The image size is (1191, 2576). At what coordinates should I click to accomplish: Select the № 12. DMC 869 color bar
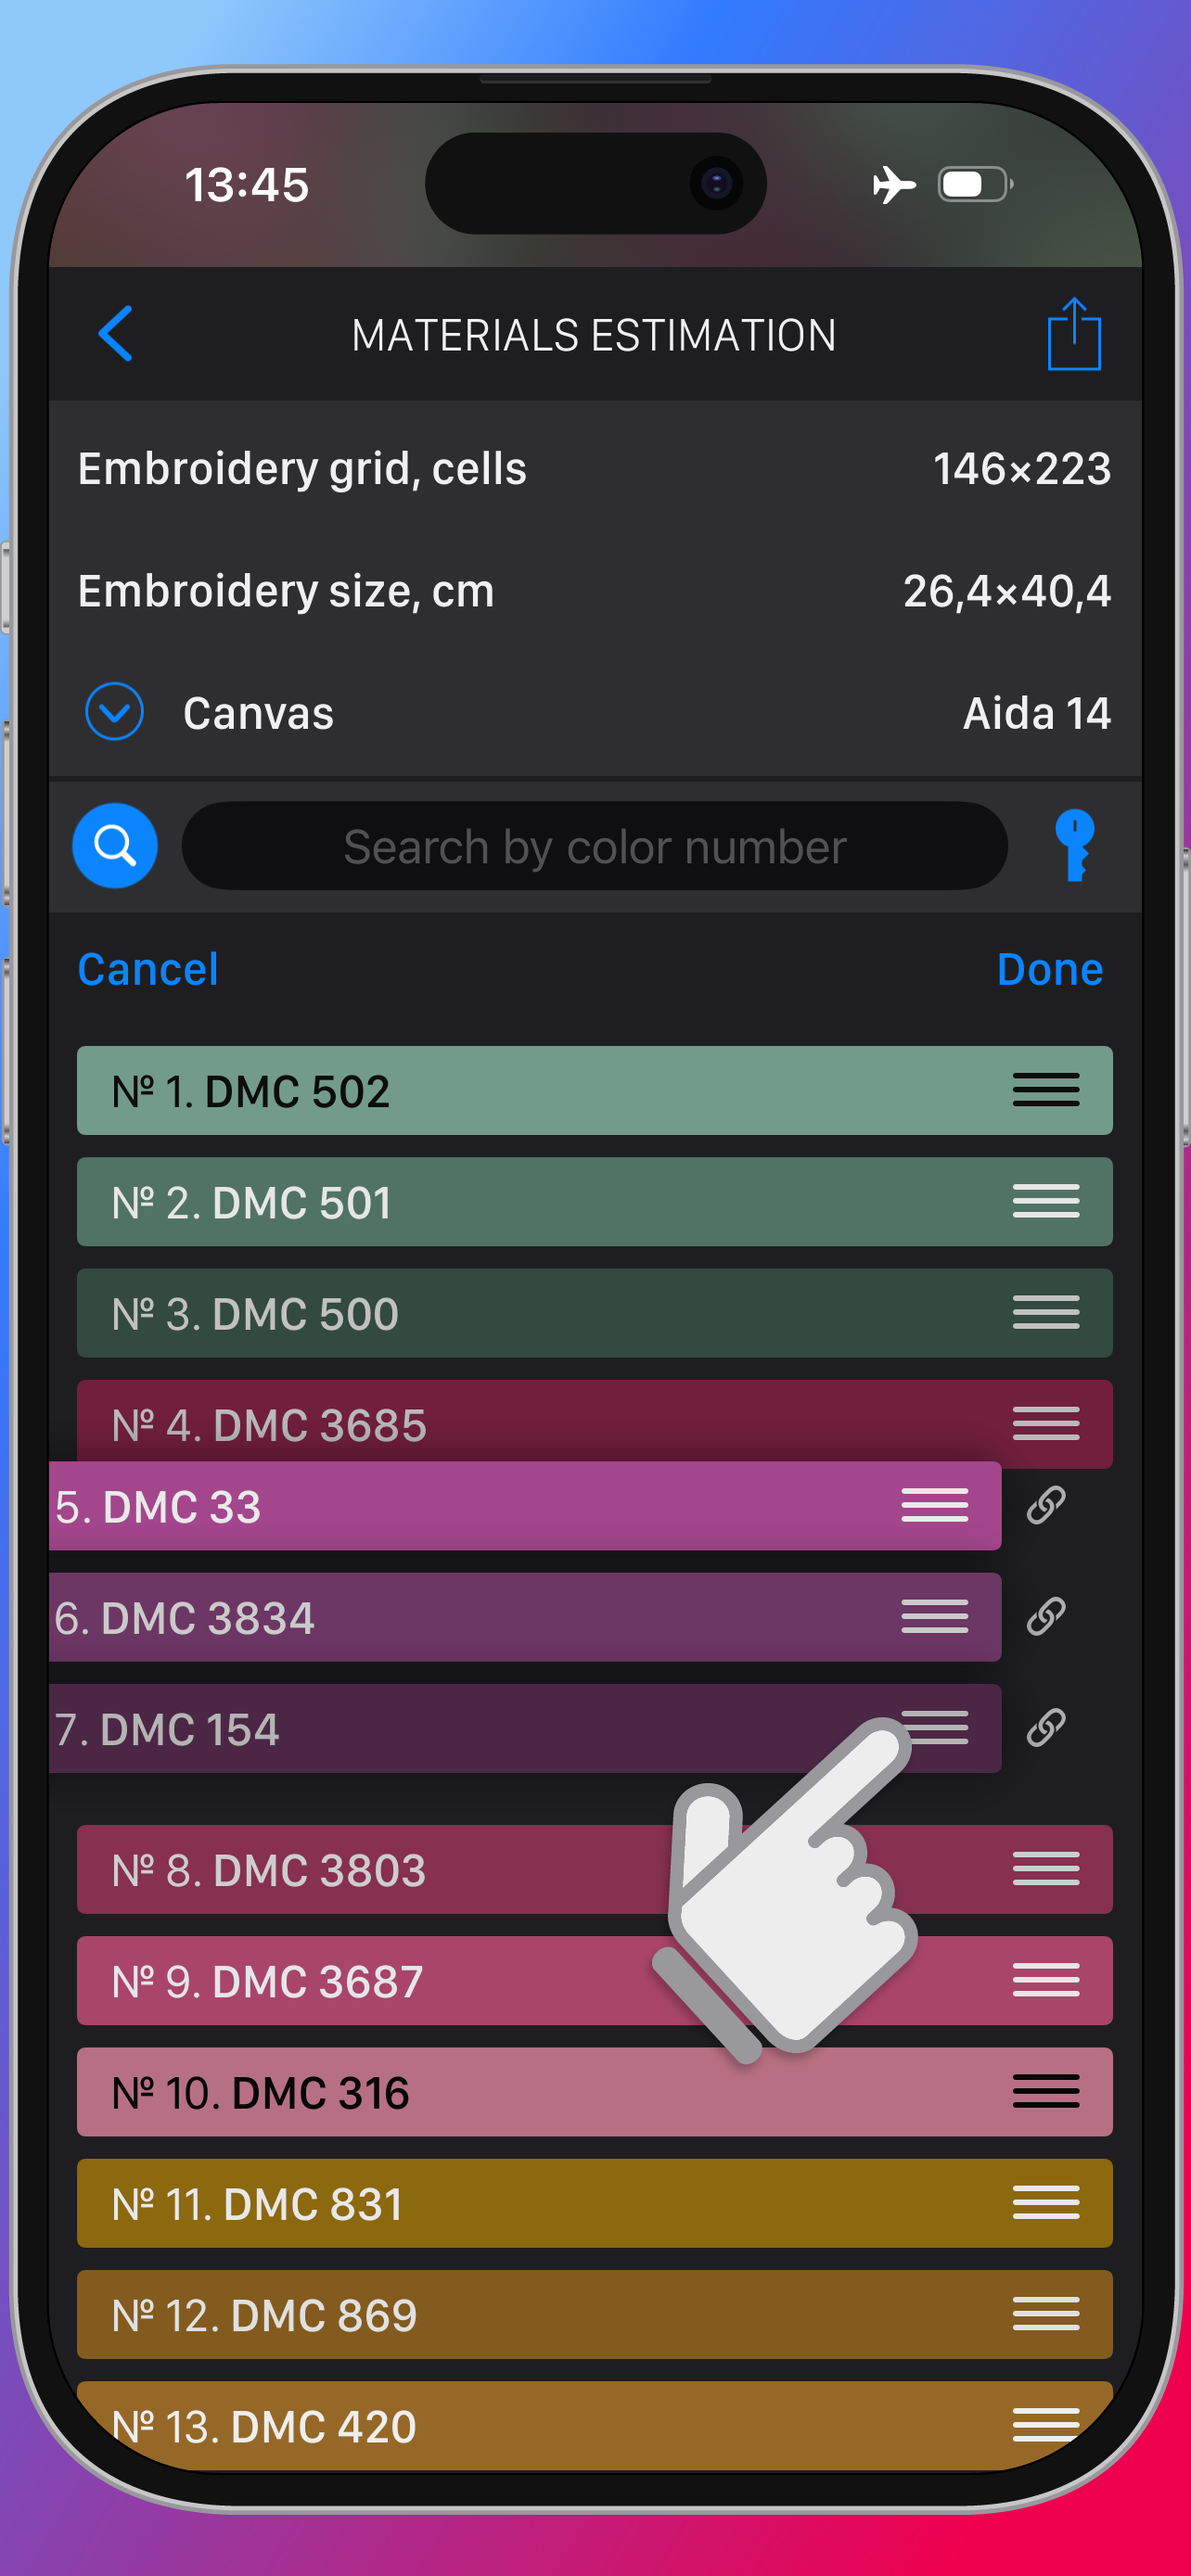tap(595, 2313)
